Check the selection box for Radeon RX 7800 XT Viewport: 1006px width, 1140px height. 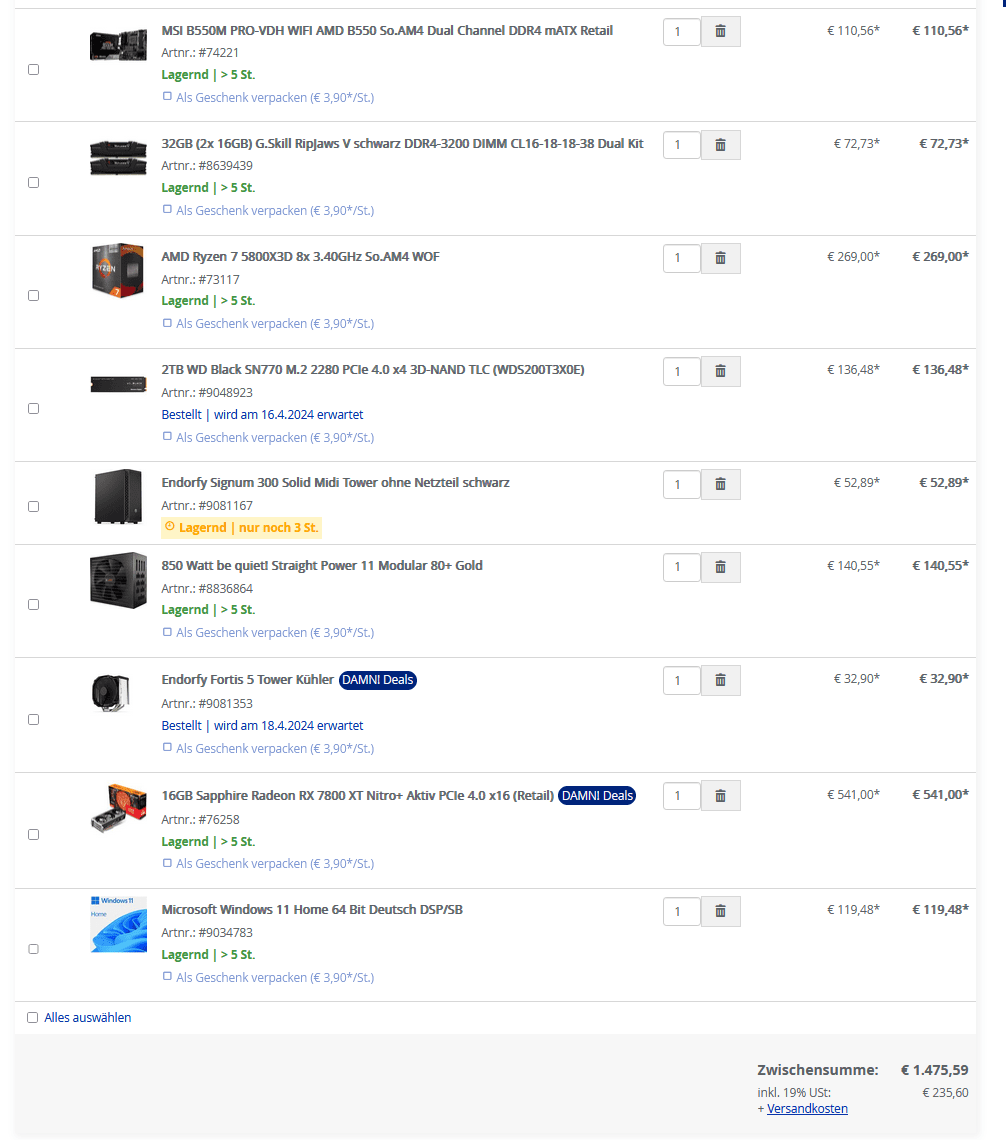[34, 834]
